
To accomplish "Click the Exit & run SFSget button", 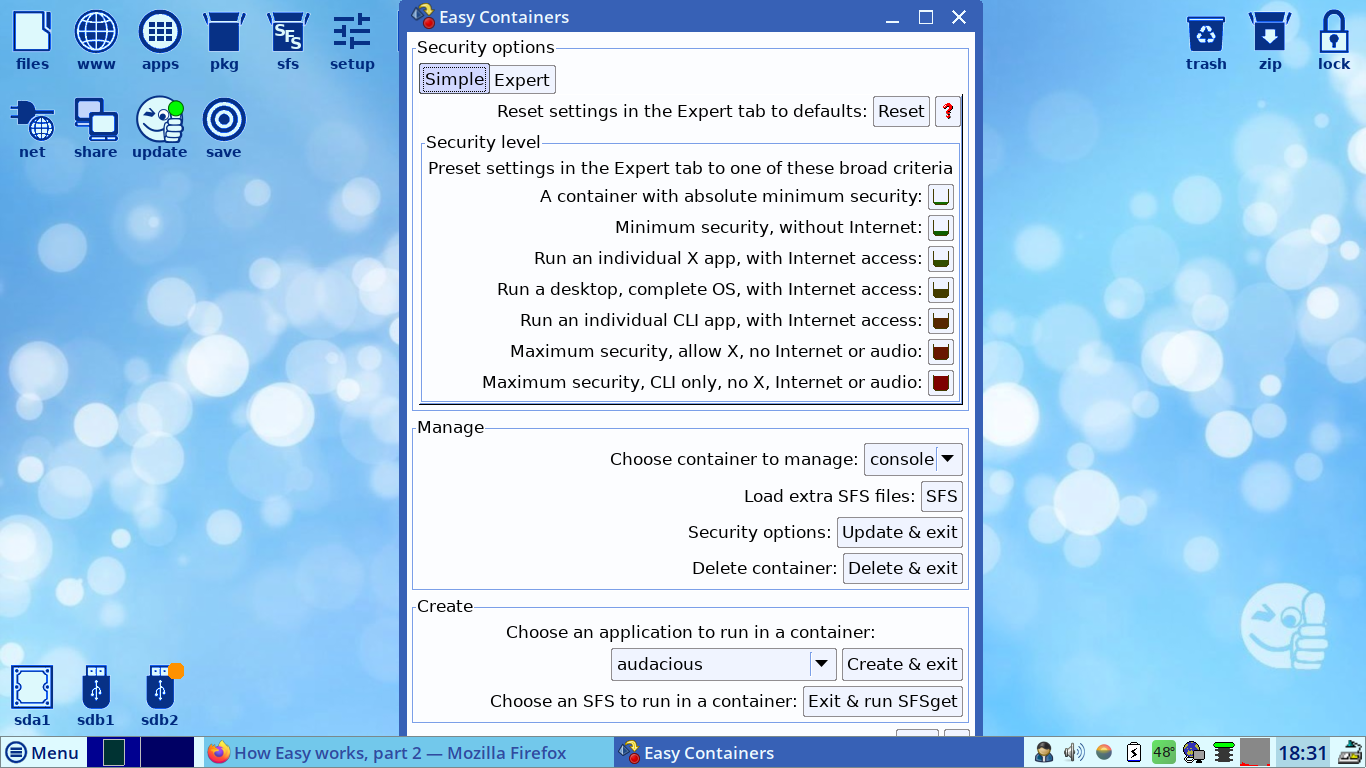I will pos(883,701).
